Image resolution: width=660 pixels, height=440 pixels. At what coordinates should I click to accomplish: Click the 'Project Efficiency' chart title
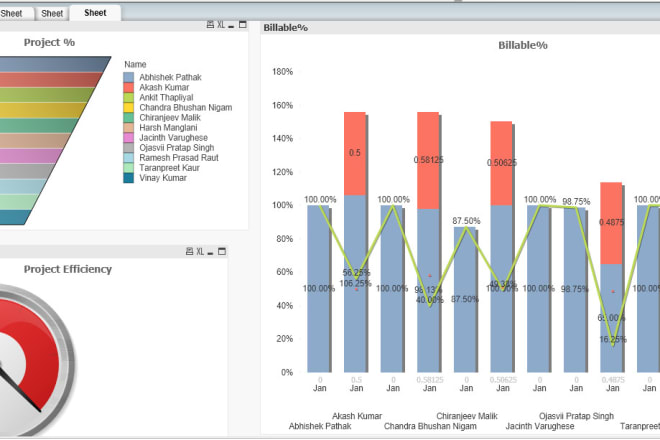tap(68, 269)
